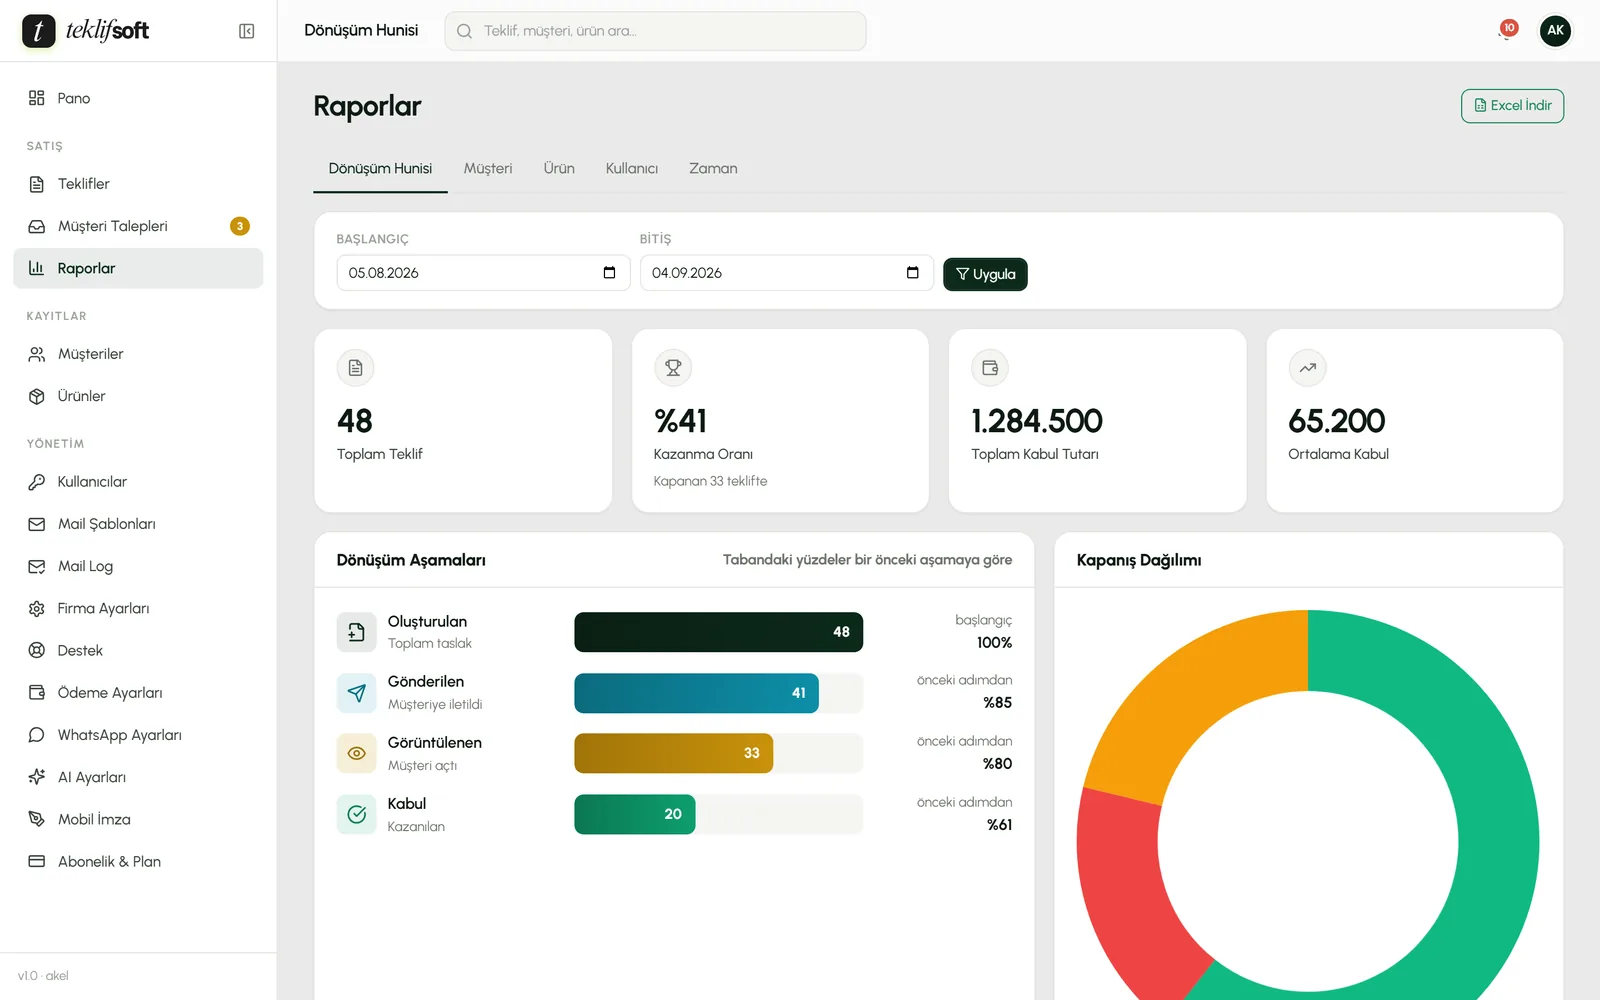Screen dimensions: 1600x1000
Task: Open Abonelik & Plan
Action: tap(138, 861)
